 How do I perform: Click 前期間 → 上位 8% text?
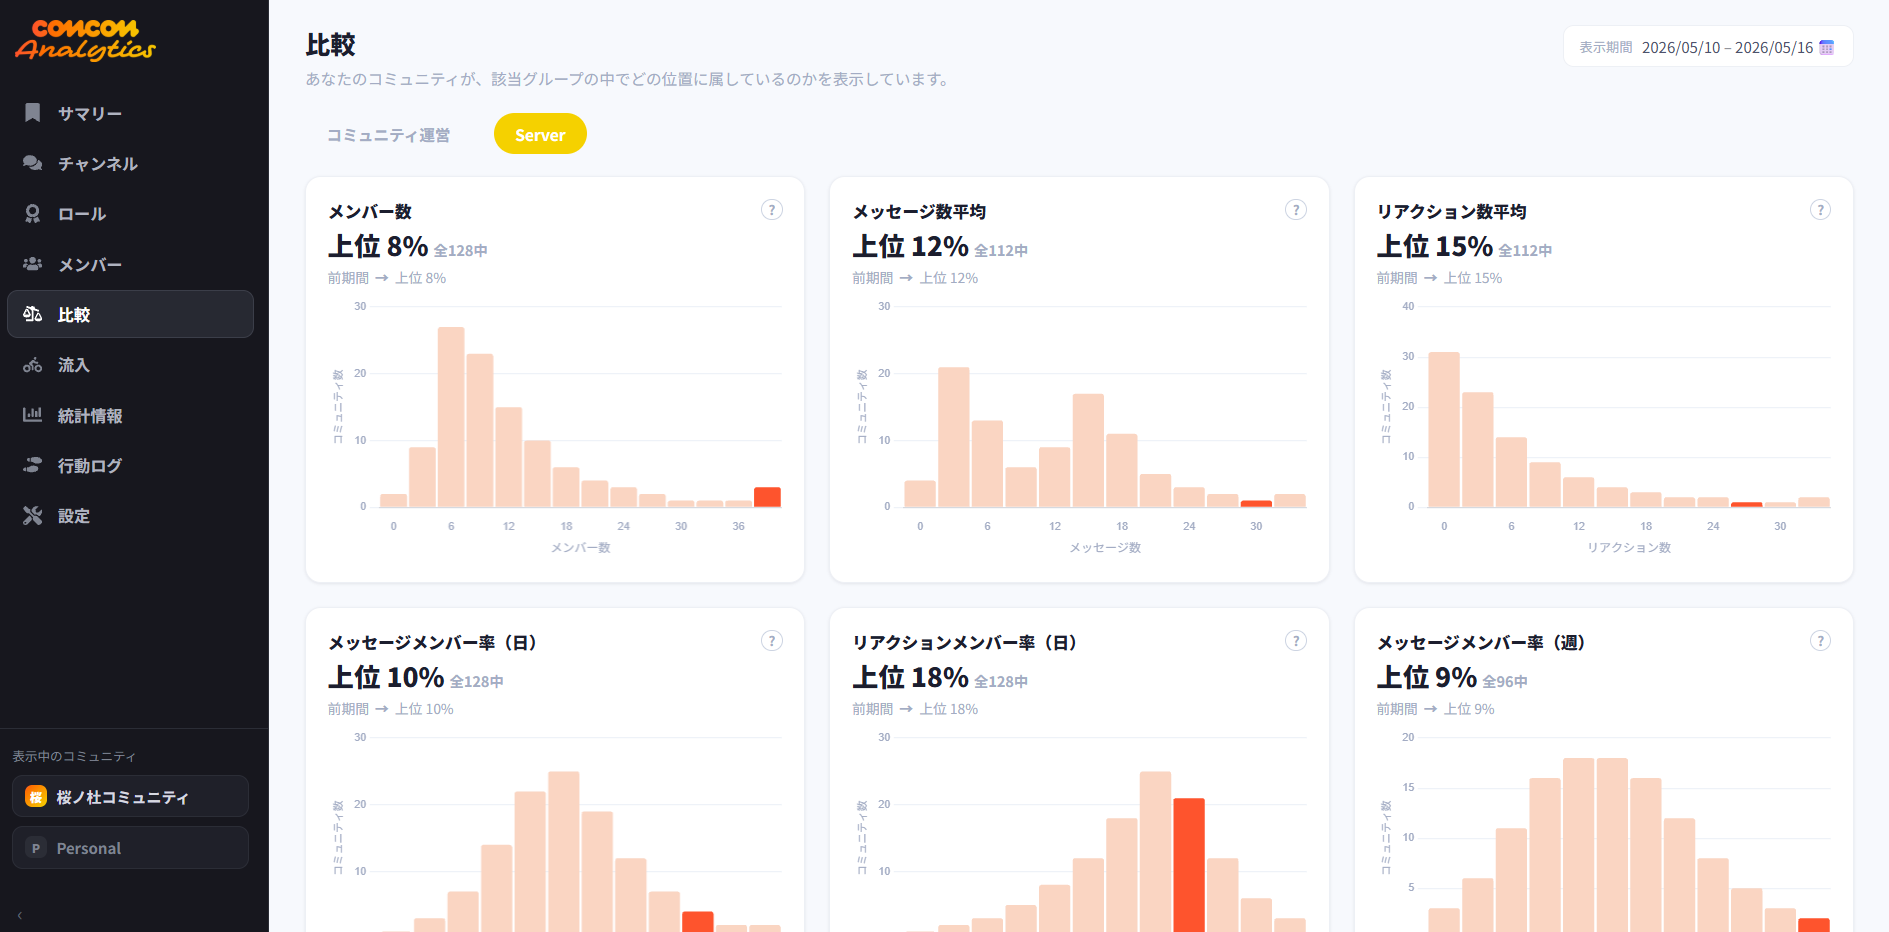click(x=387, y=278)
